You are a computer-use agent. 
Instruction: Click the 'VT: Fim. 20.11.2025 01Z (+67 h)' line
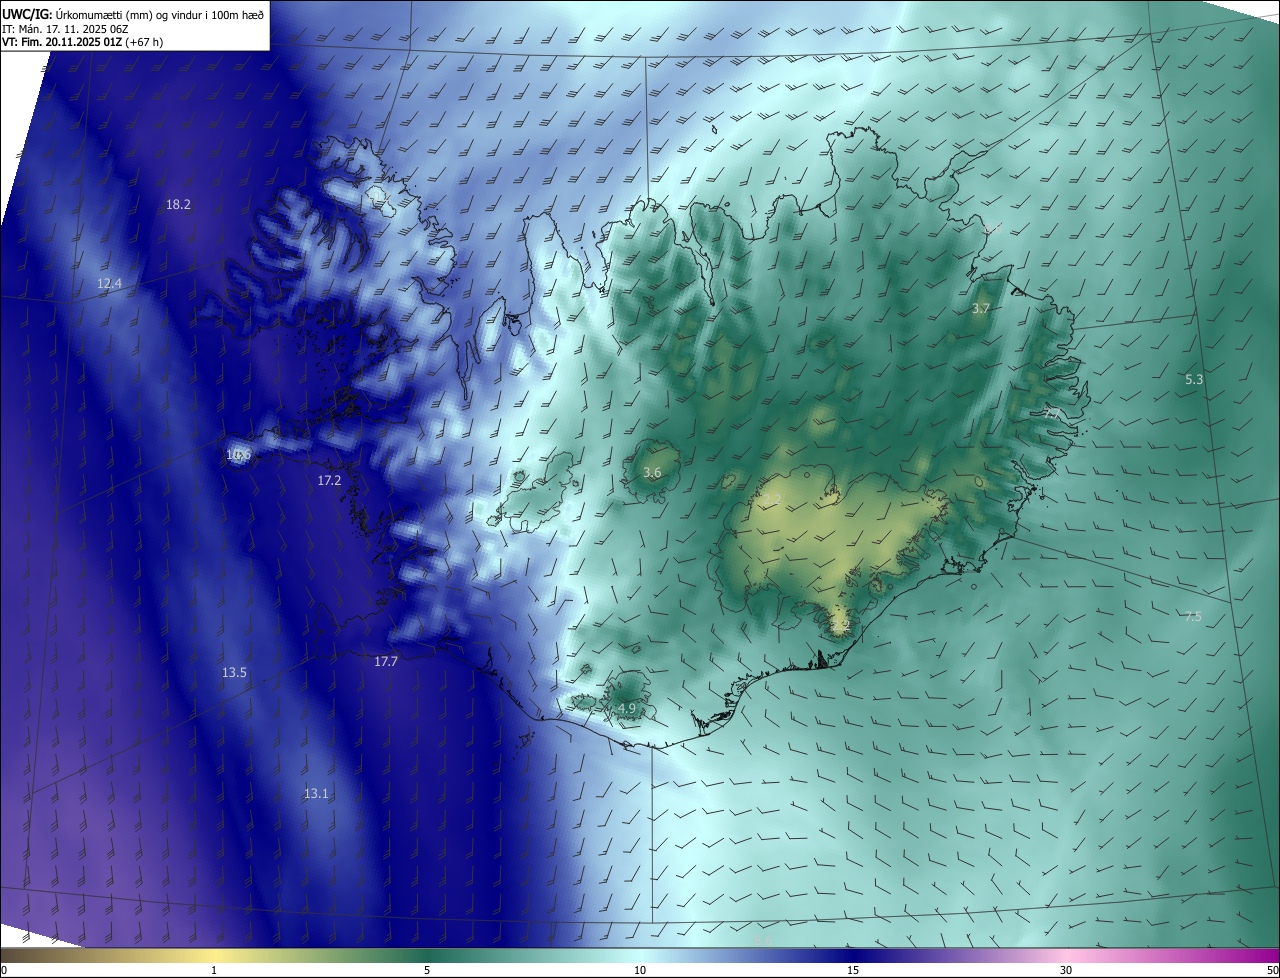[x=83, y=42]
